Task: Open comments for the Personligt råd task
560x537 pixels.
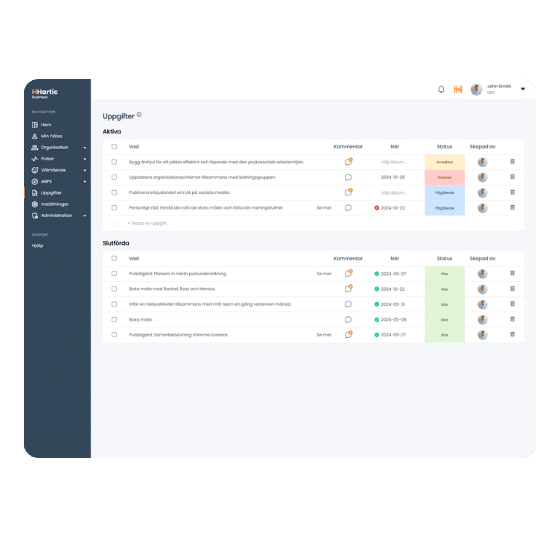Action: [348, 208]
